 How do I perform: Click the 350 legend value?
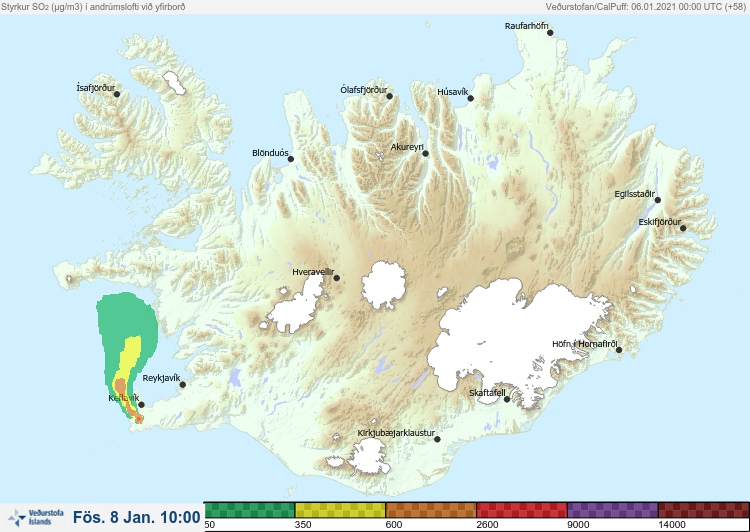(303, 525)
